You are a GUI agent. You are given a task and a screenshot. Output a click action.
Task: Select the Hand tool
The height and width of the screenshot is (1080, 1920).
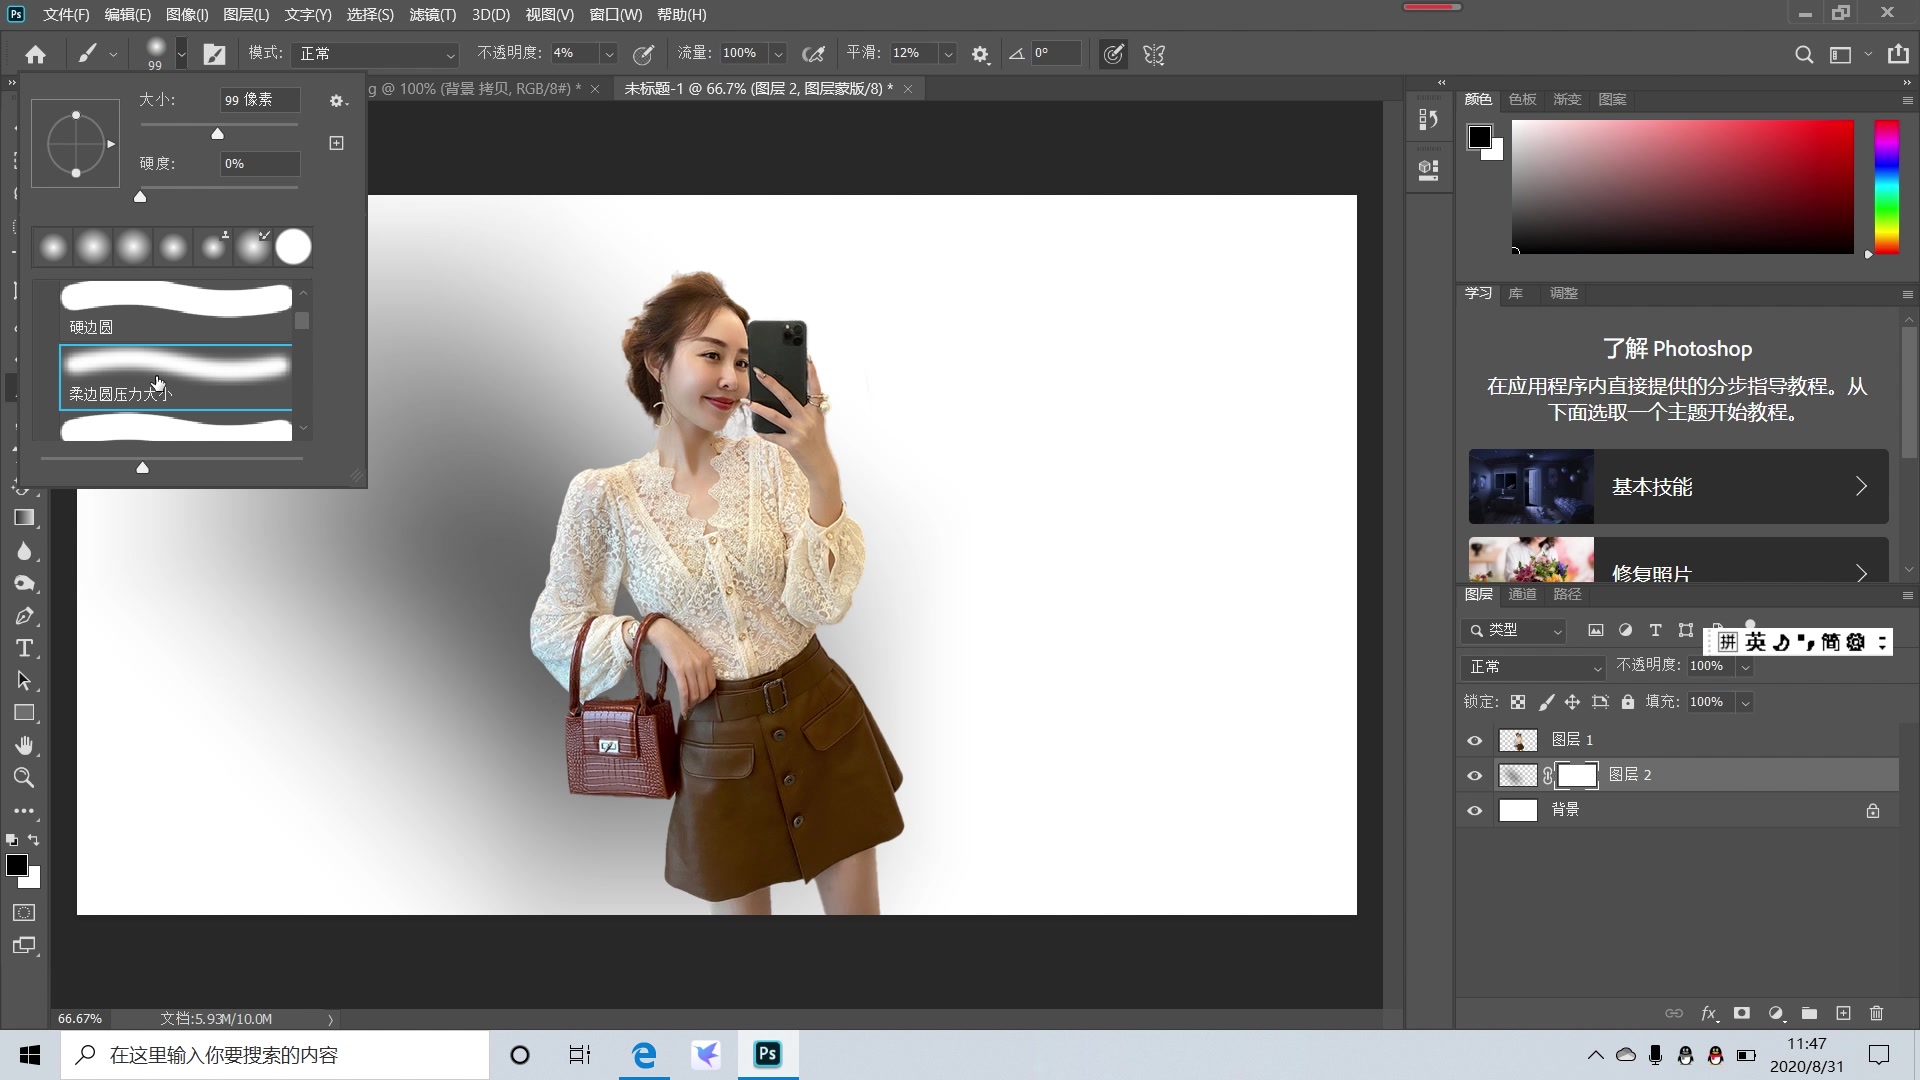tap(24, 745)
